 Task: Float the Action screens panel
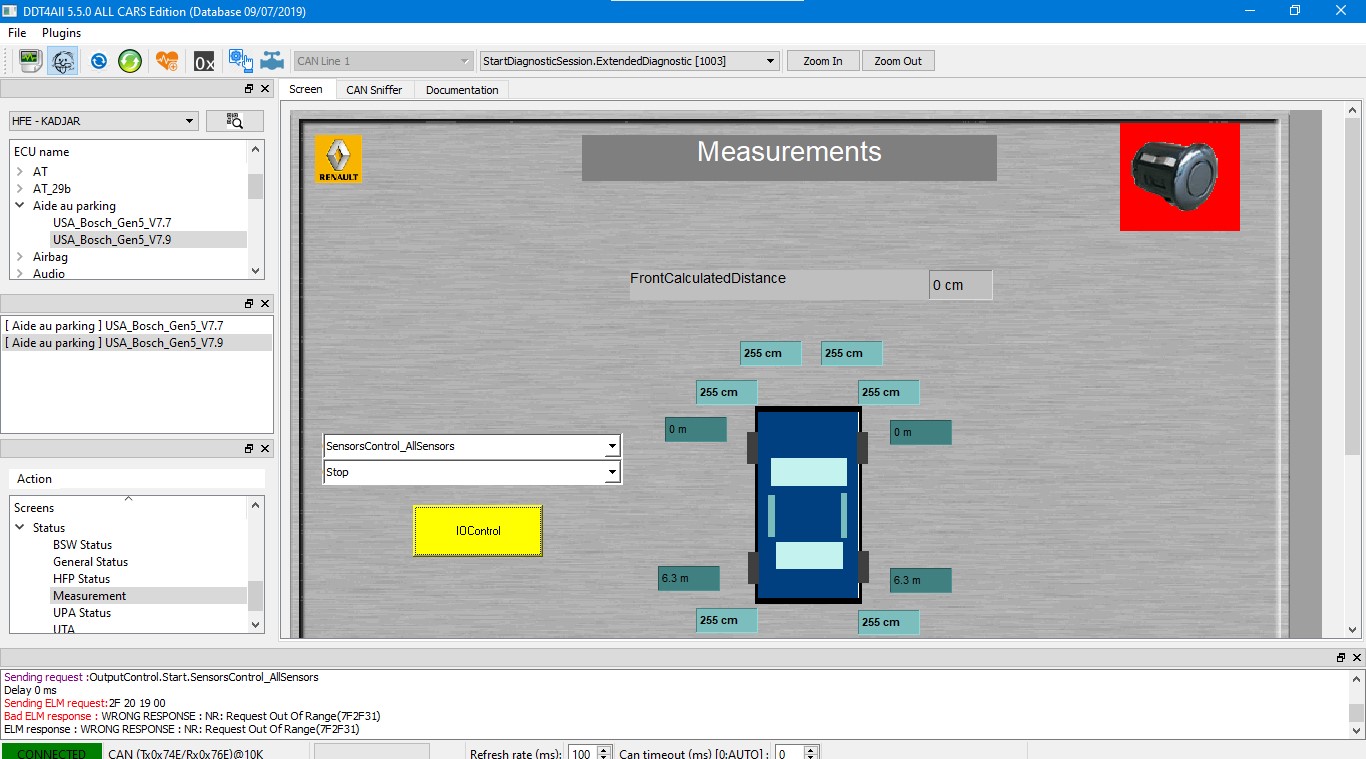point(249,448)
